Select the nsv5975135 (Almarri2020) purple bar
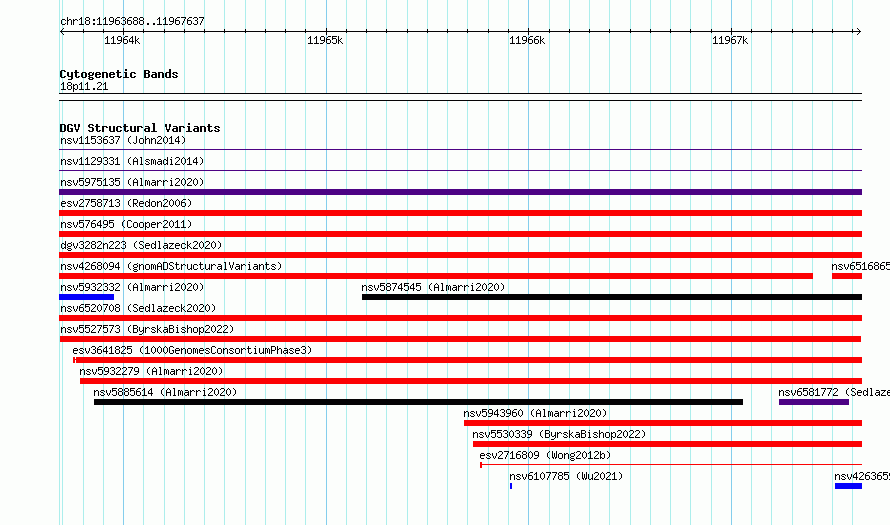 [x=460, y=192]
